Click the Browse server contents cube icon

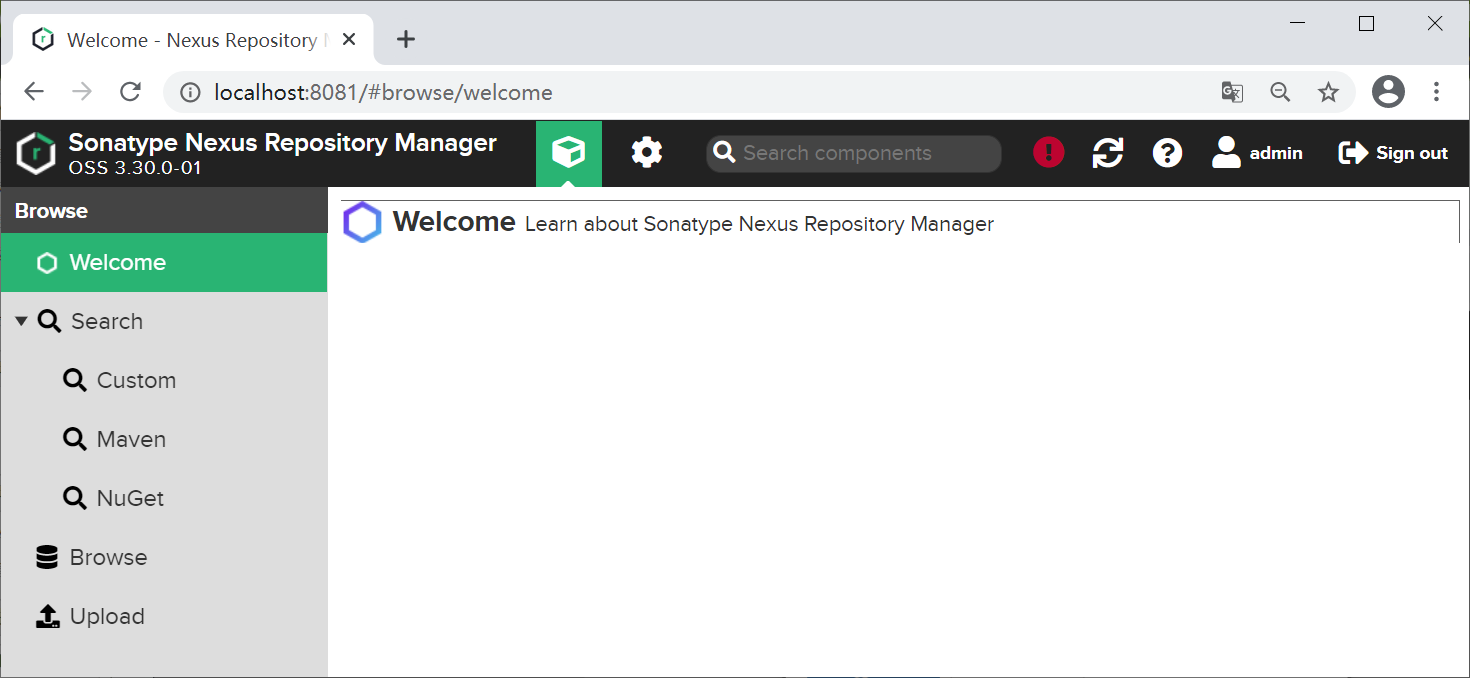click(x=568, y=153)
